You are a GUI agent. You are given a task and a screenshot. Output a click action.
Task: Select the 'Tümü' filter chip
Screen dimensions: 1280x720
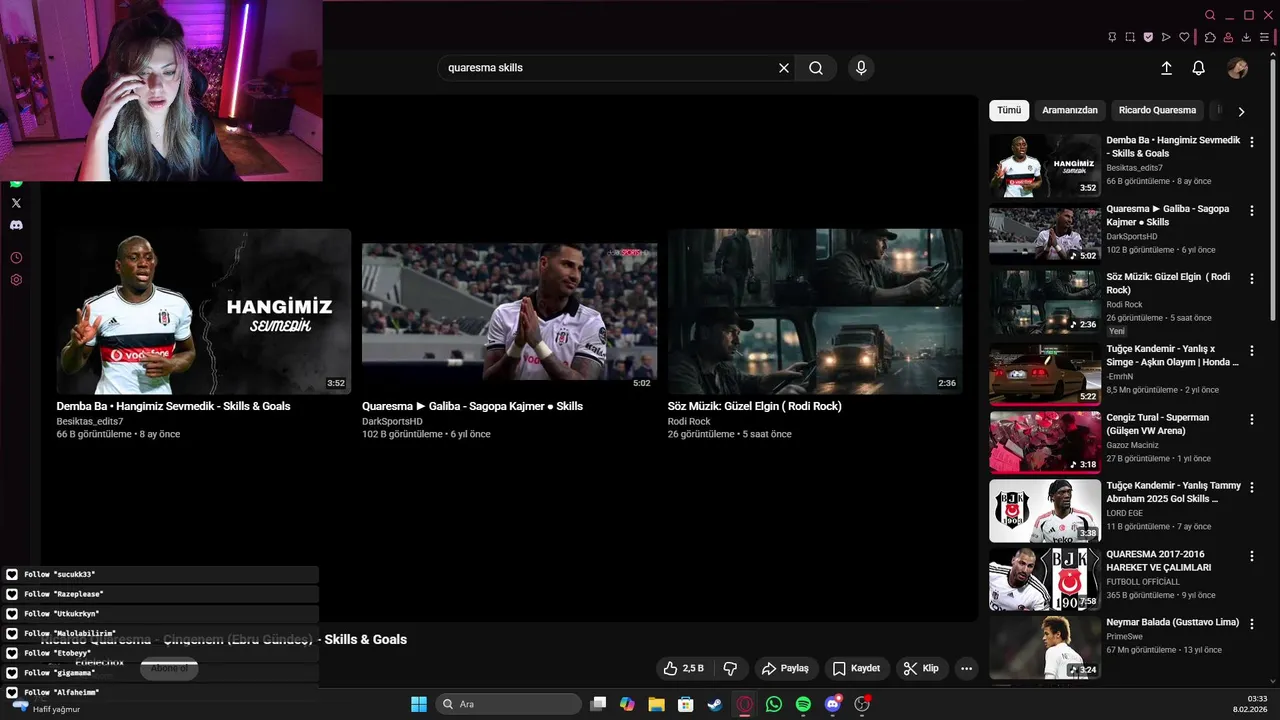[1009, 110]
